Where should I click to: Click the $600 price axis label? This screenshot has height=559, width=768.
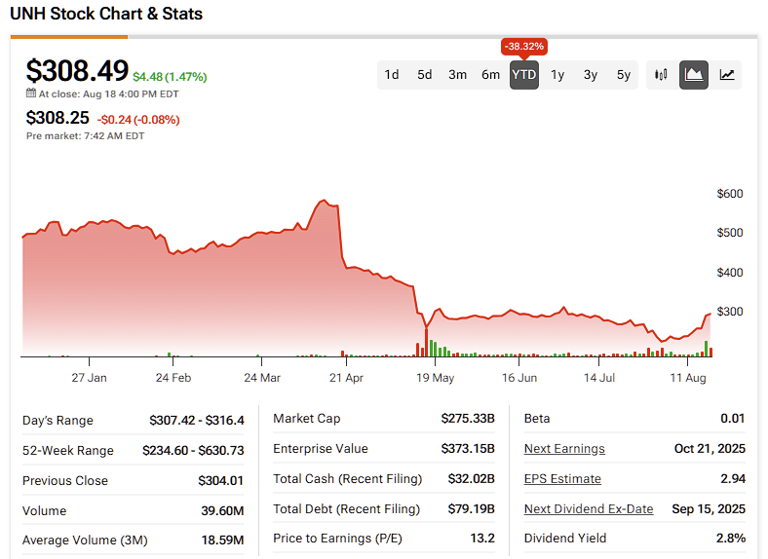click(730, 194)
